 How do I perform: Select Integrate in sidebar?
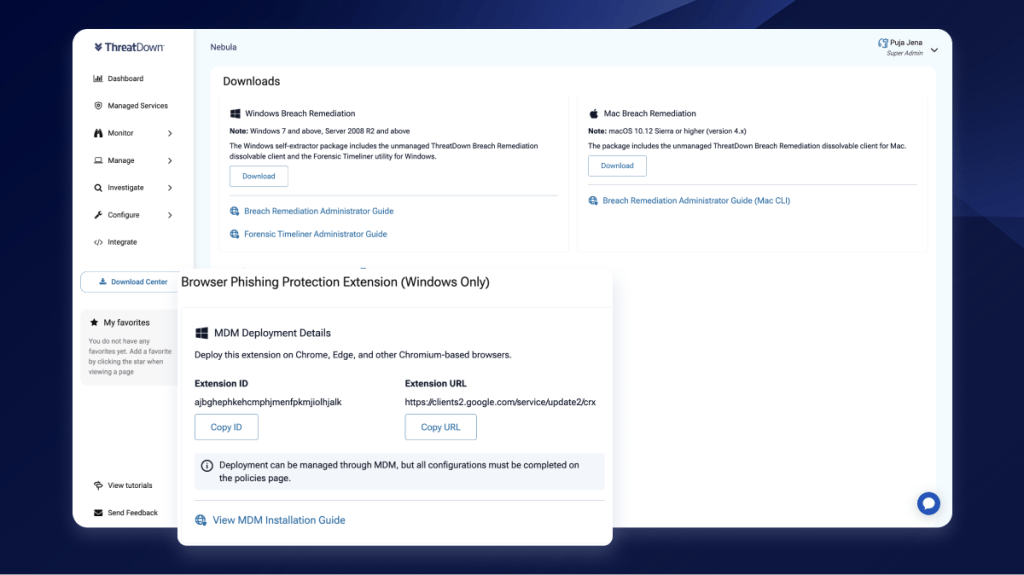click(x=122, y=242)
